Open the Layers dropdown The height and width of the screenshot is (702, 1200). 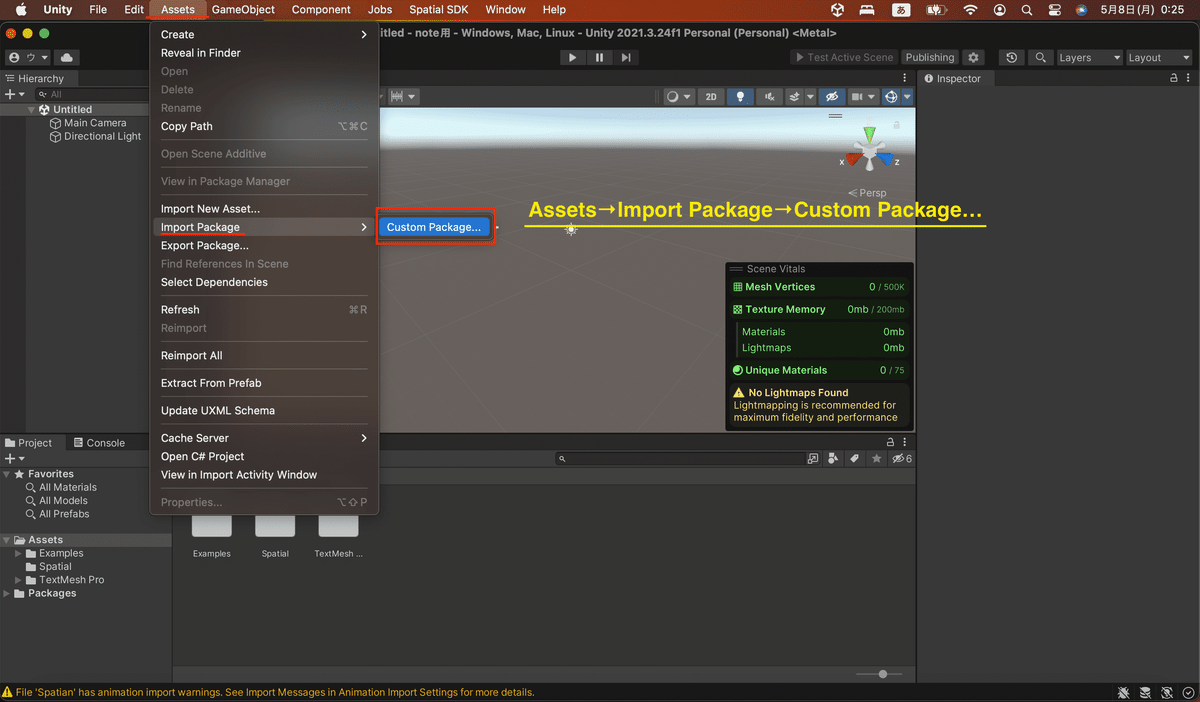pos(1090,58)
